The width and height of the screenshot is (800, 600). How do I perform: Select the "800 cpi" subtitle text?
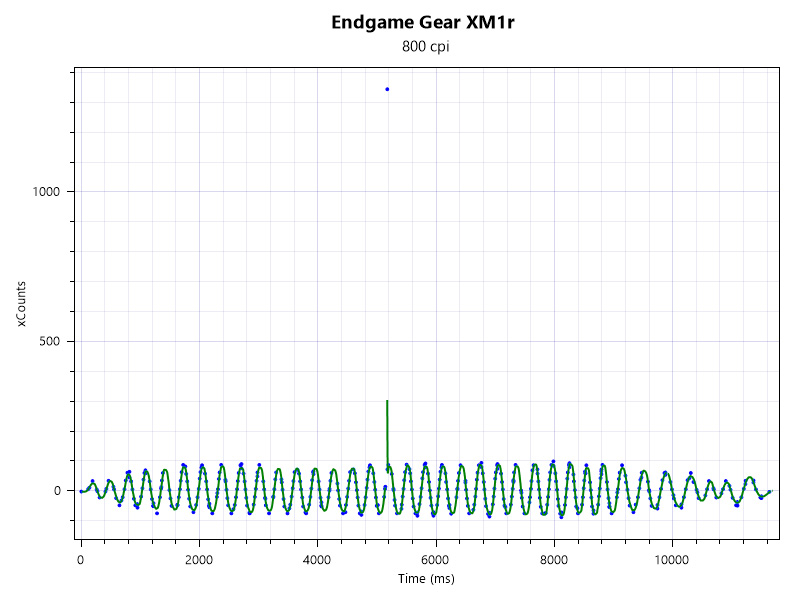(426, 47)
